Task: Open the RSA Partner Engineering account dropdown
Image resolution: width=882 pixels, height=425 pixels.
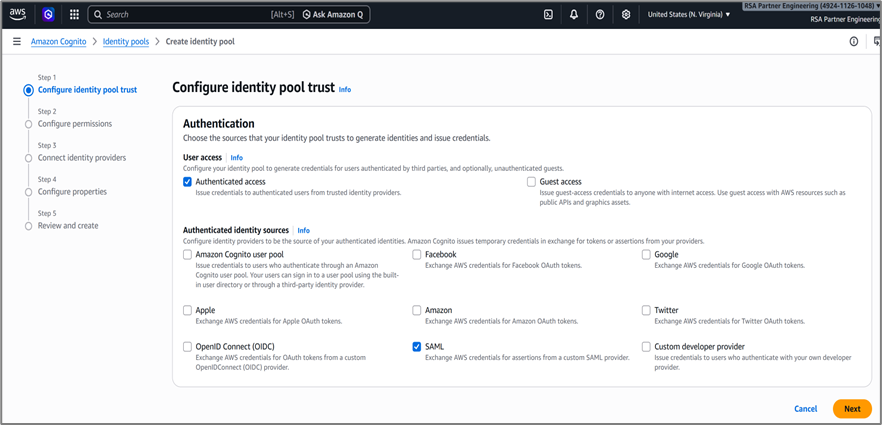Action: (x=812, y=8)
